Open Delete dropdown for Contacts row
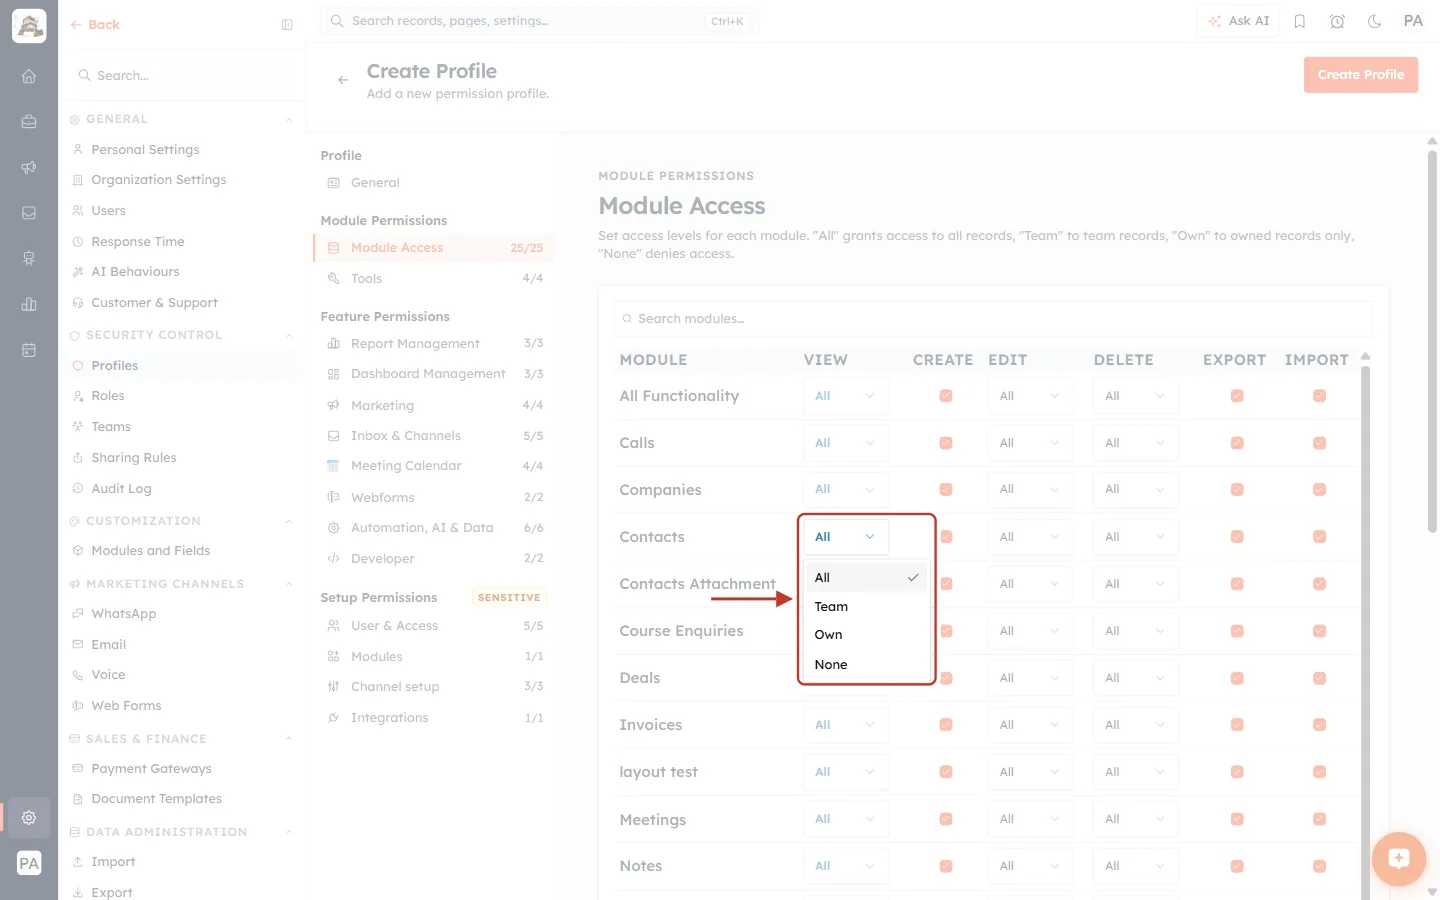Viewport: 1440px width, 900px height. (x=1135, y=537)
